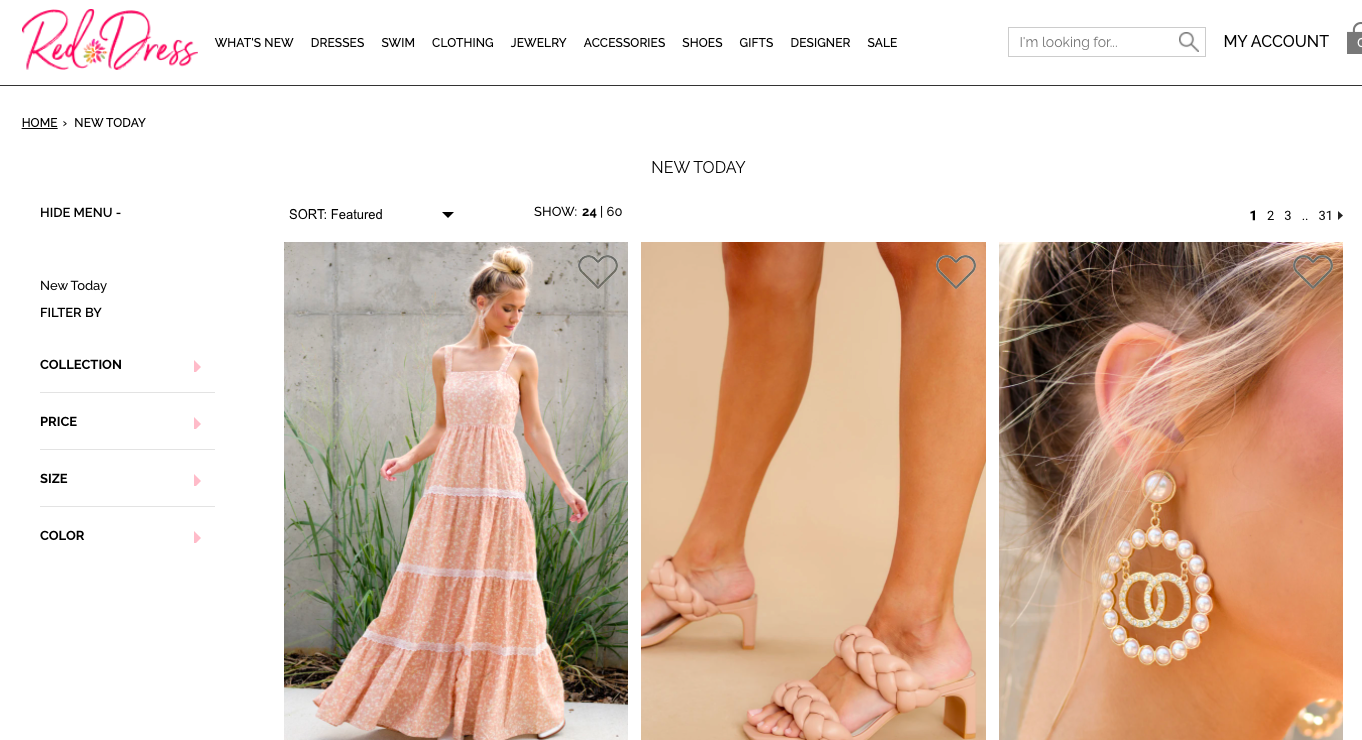Screen dimensions: 1362x740
Task: Open the Sale menu item
Action: (881, 43)
